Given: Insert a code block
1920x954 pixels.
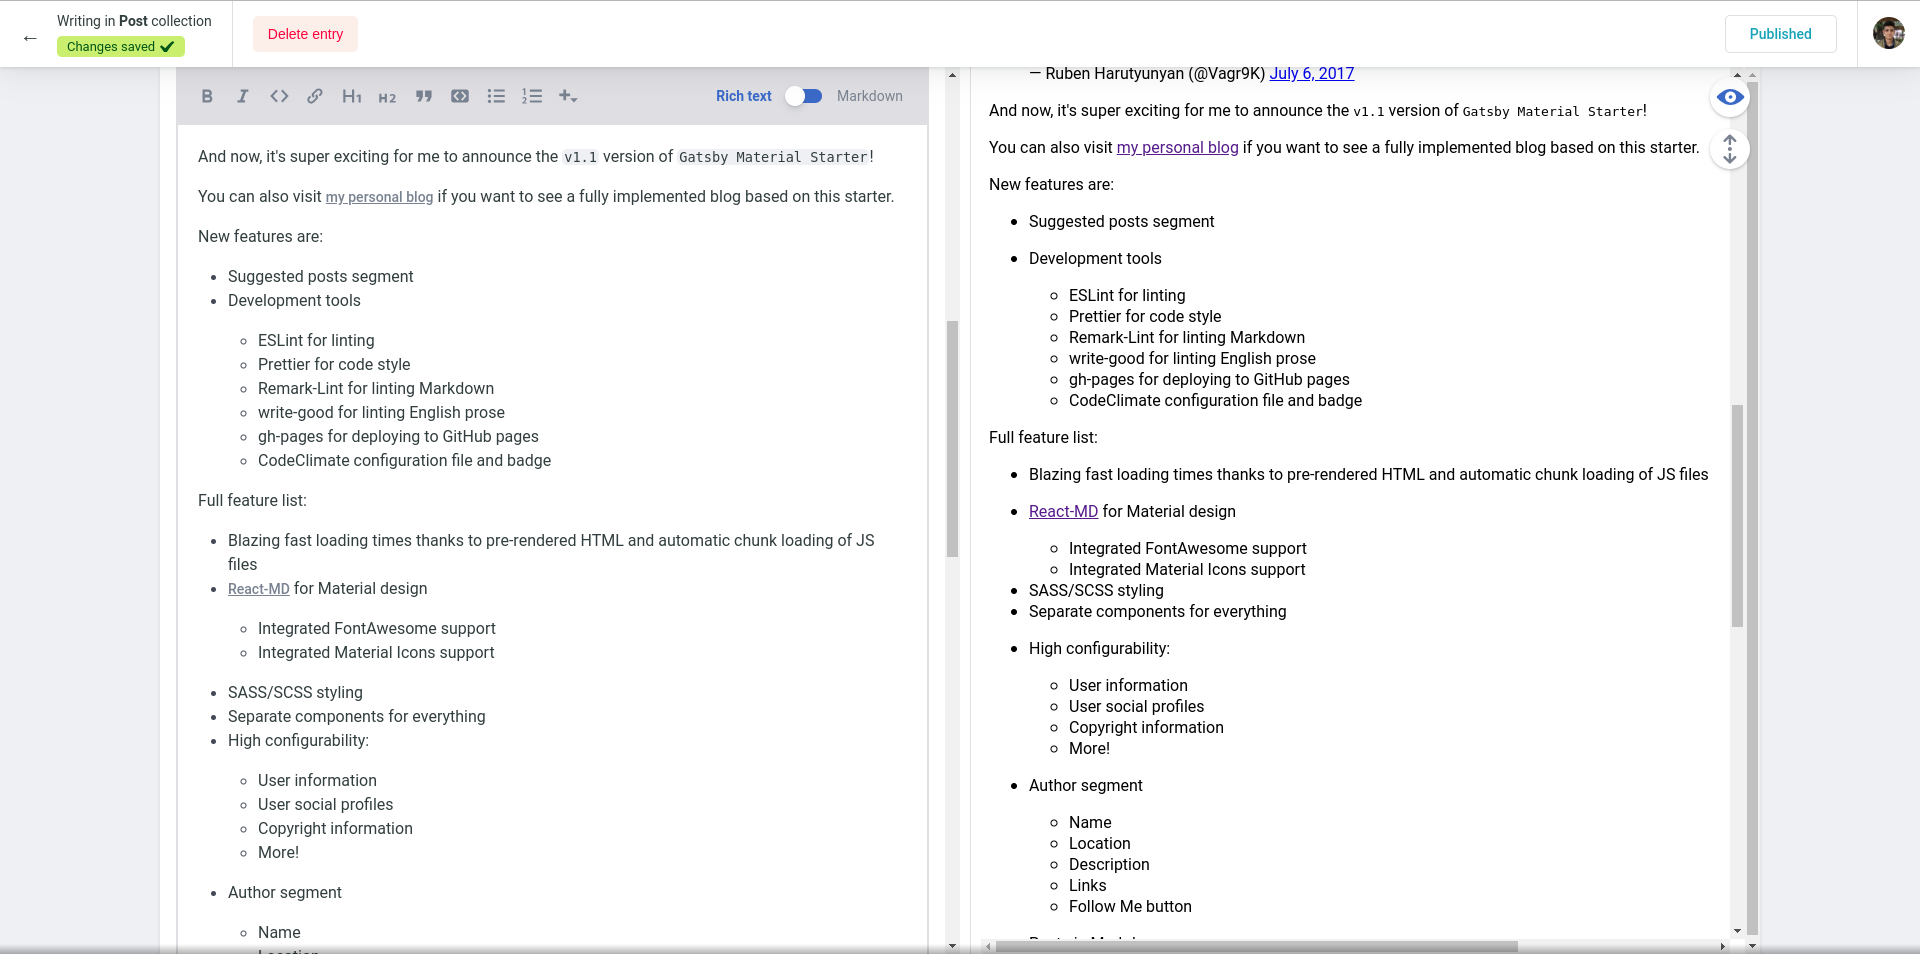Looking at the screenshot, I should 460,96.
